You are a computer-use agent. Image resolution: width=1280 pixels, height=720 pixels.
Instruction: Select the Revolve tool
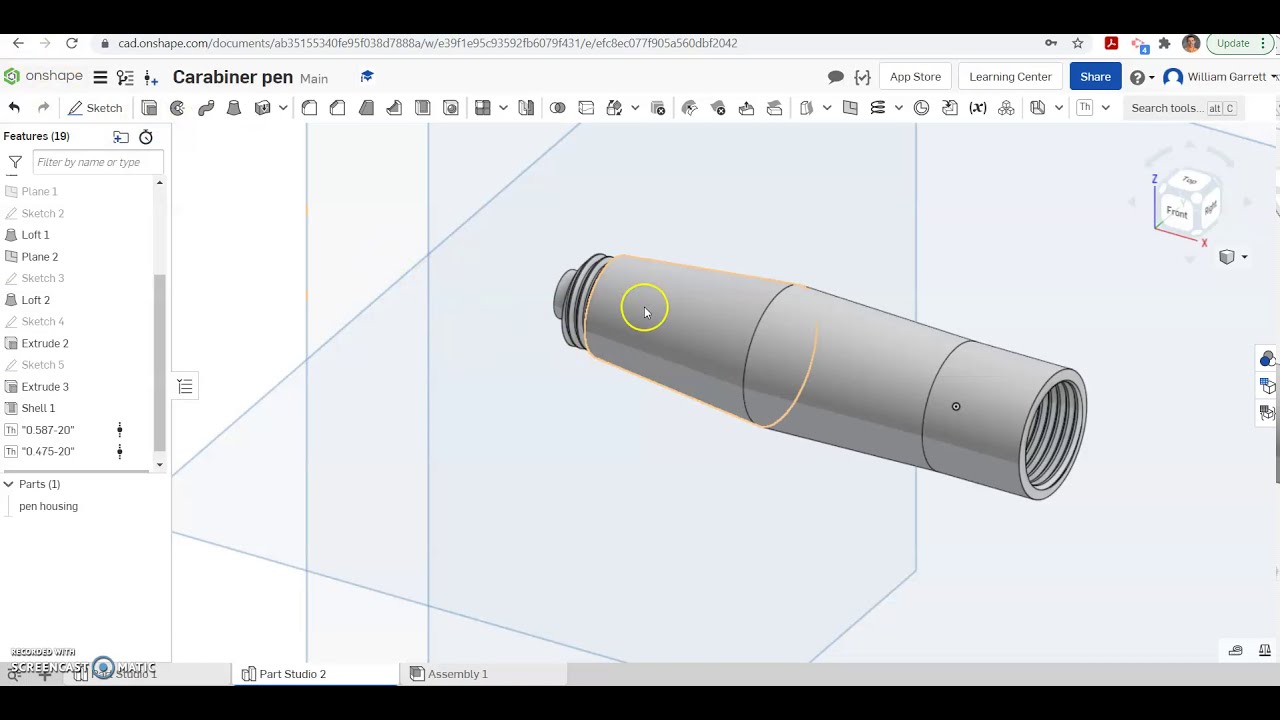point(177,108)
